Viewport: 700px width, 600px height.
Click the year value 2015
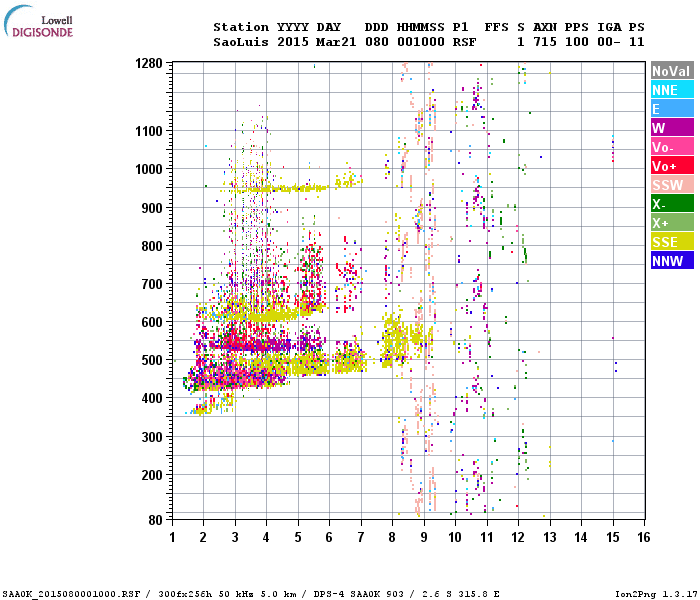(293, 42)
